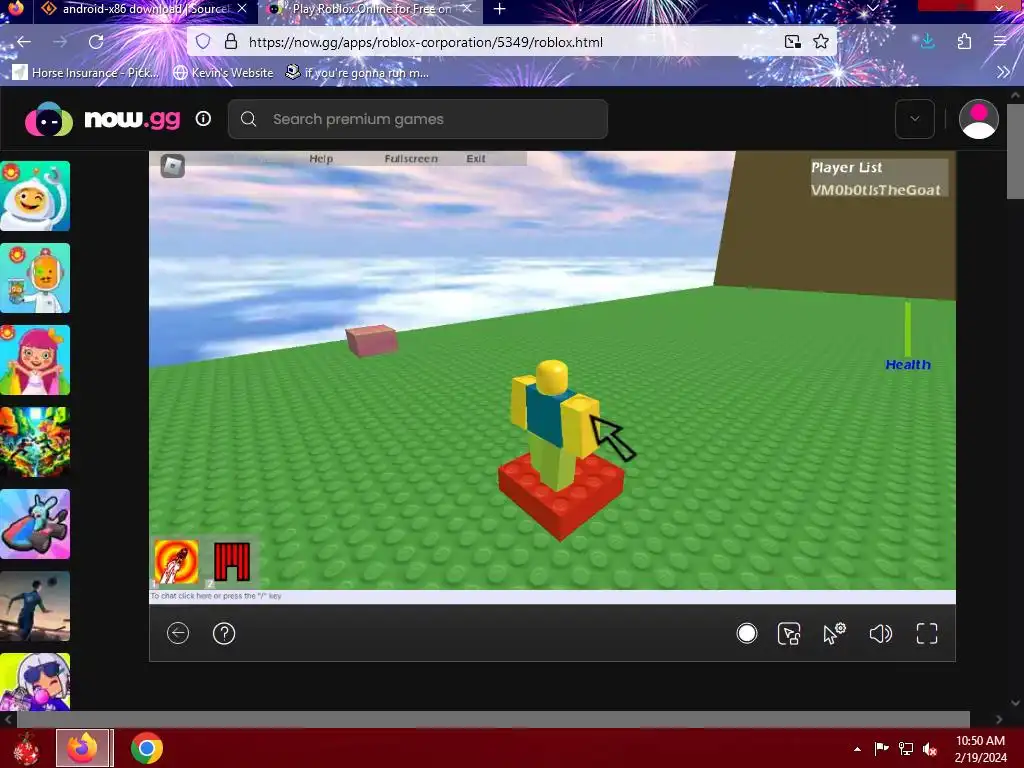Select the red wall tool slot
Screen dimensions: 1024x768
click(232, 562)
